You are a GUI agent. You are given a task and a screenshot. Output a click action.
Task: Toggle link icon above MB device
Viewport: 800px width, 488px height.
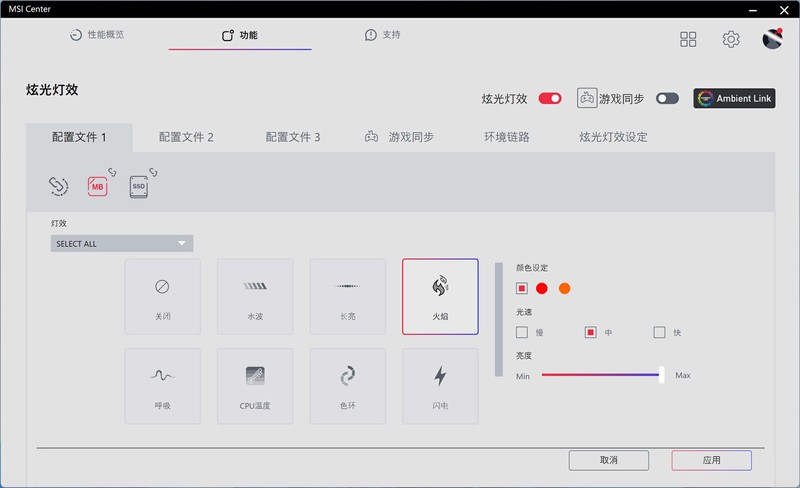(x=112, y=172)
